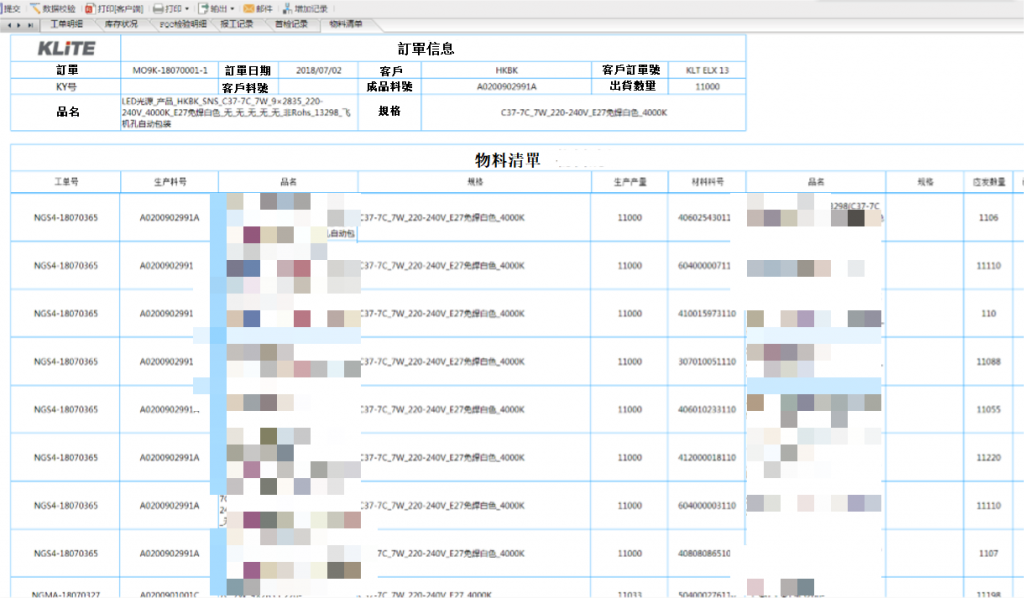
Task: Switch to the 工单明细 tab
Action: coord(67,24)
